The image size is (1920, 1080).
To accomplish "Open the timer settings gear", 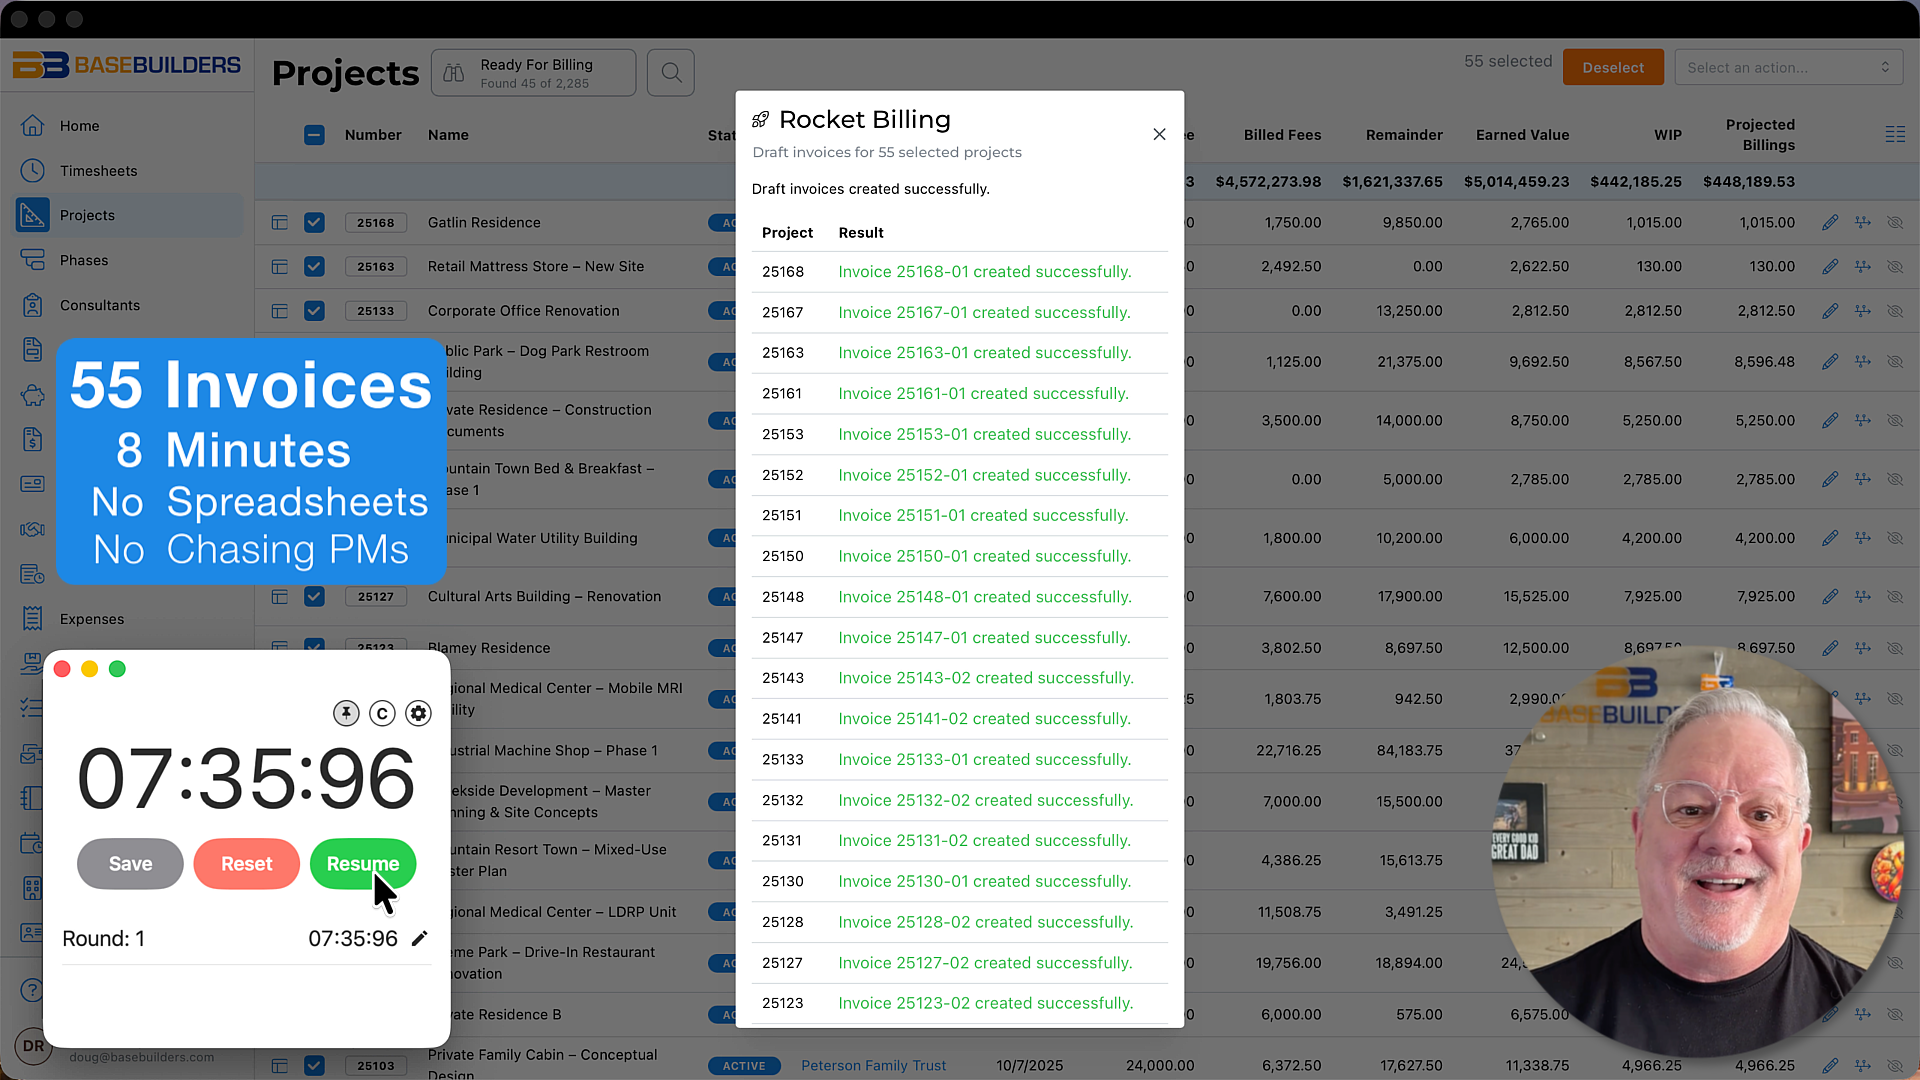I will tap(418, 713).
